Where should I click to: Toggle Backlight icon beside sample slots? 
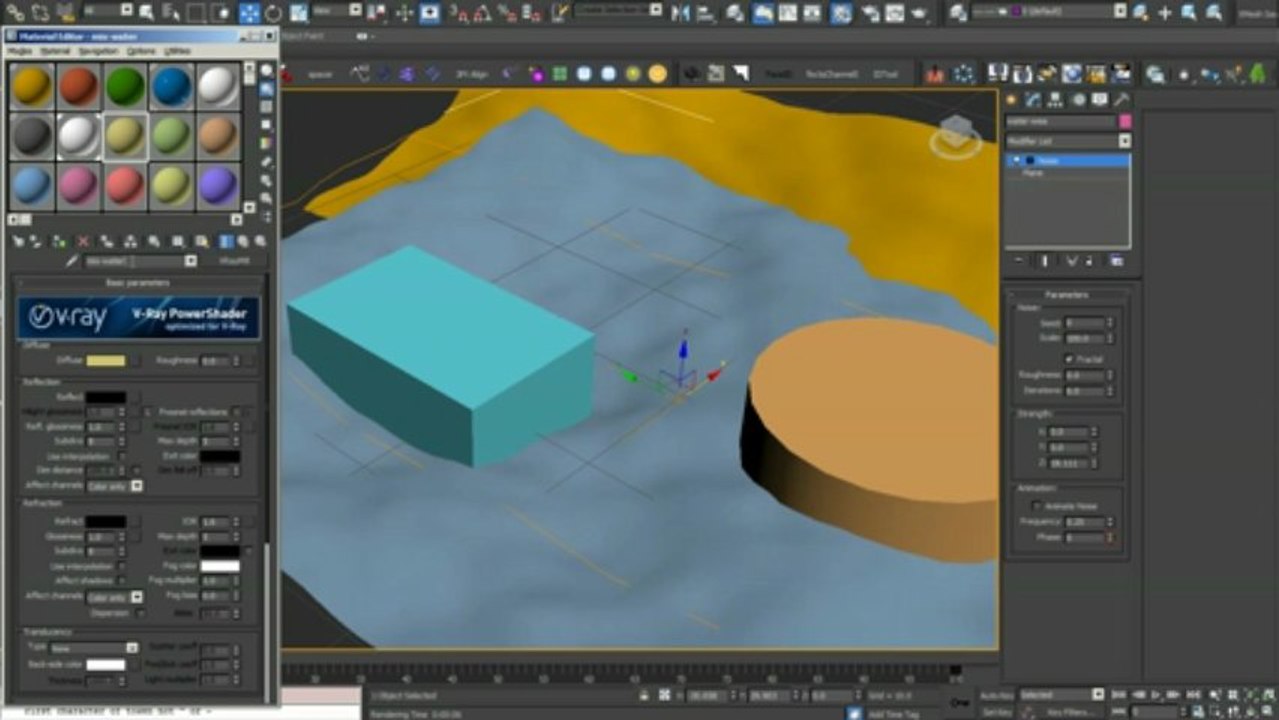pos(267,88)
